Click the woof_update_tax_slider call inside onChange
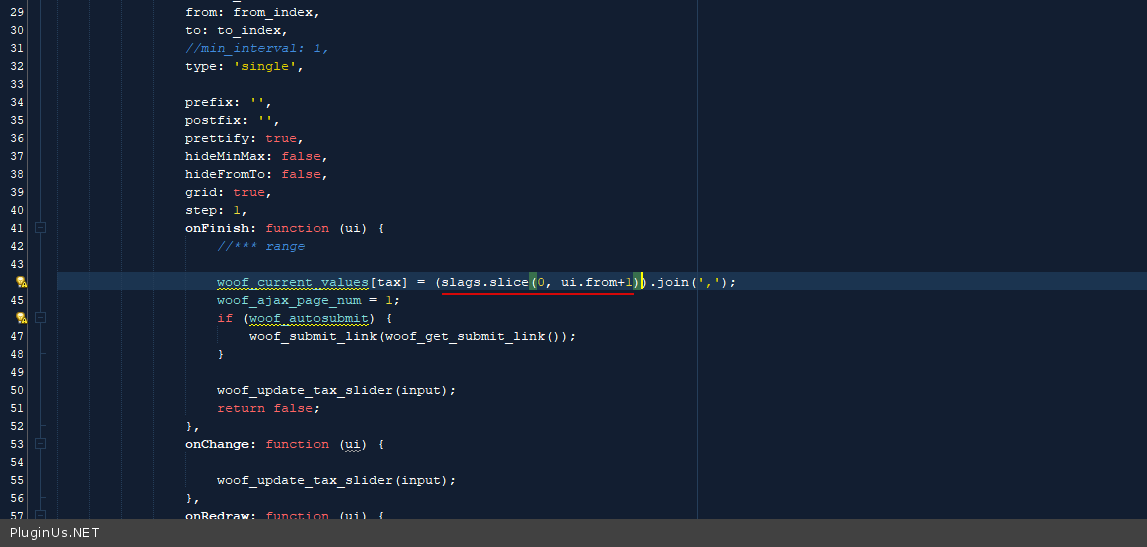The height and width of the screenshot is (547, 1147). 306,480
